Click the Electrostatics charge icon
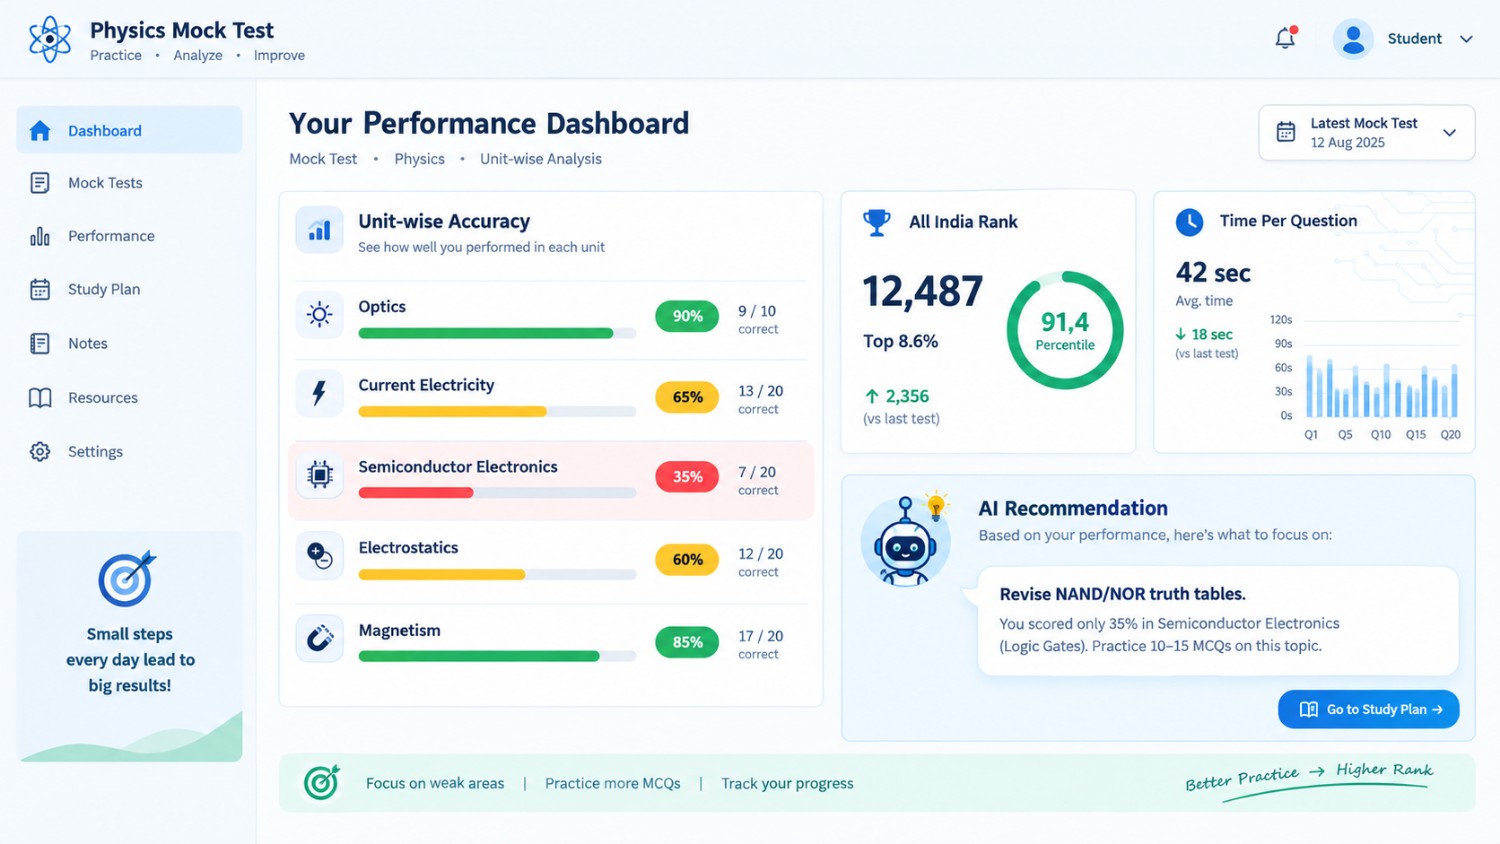The image size is (1500, 844). coord(320,556)
